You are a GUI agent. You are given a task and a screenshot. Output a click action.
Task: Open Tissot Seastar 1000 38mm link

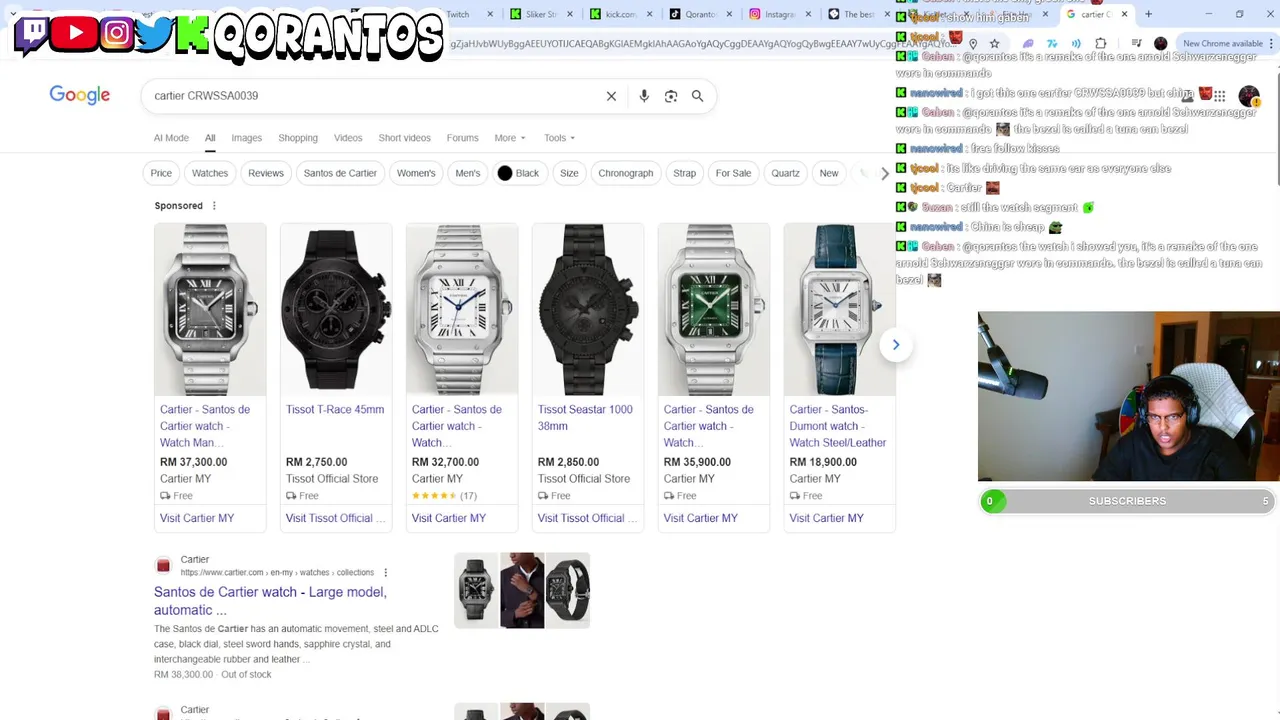click(585, 418)
